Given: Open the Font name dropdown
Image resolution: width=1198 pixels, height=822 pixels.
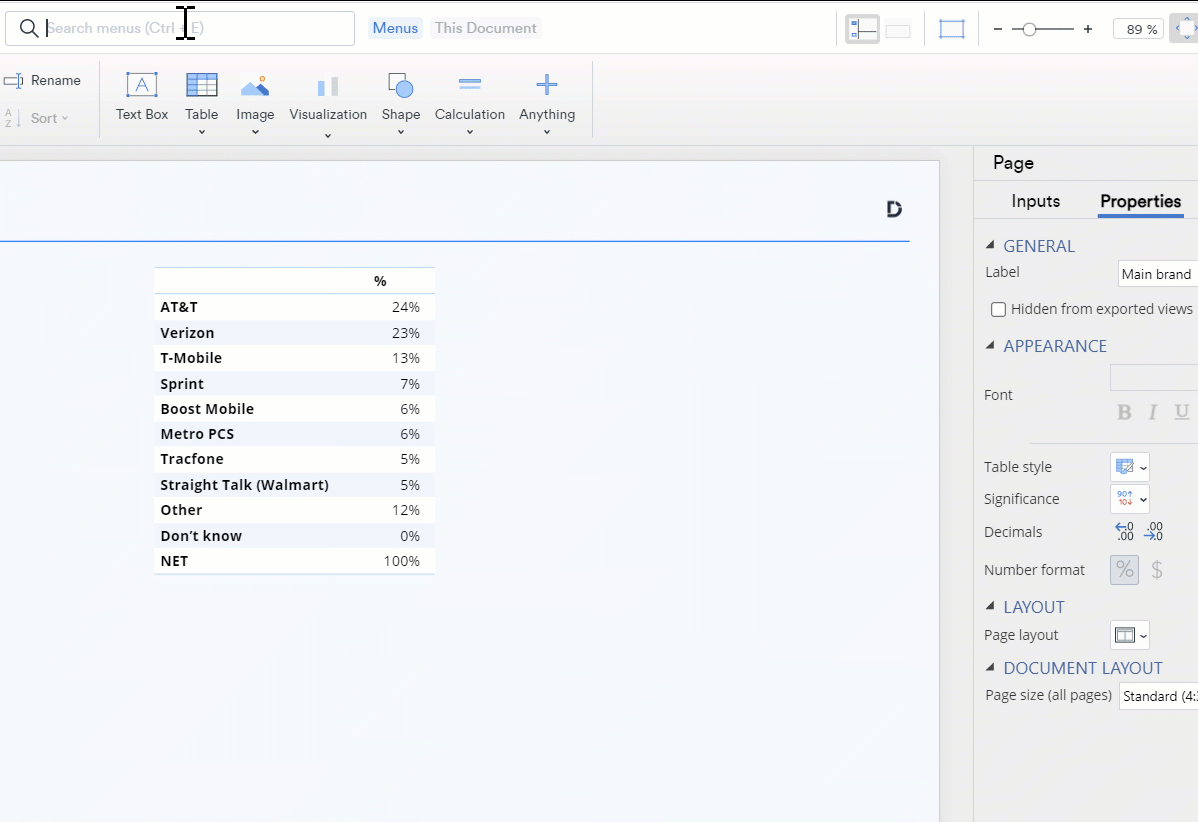Looking at the screenshot, I should [x=1154, y=377].
